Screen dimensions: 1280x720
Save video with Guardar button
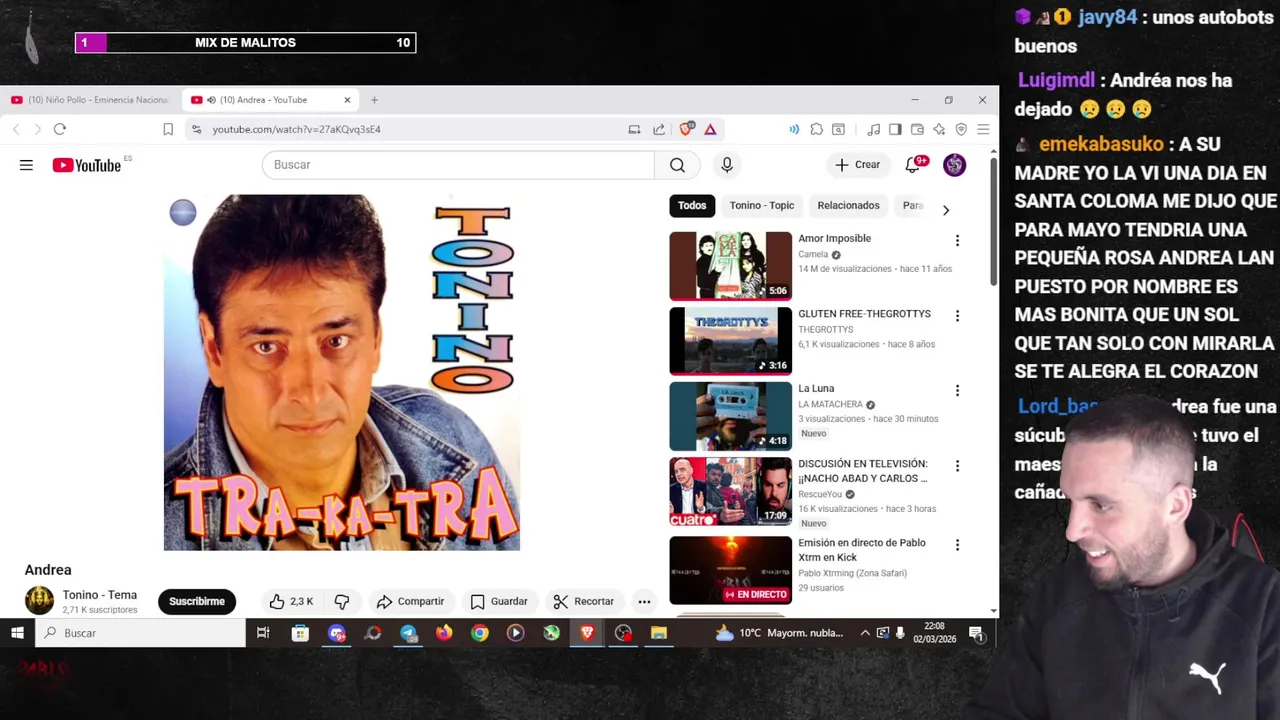(x=499, y=601)
